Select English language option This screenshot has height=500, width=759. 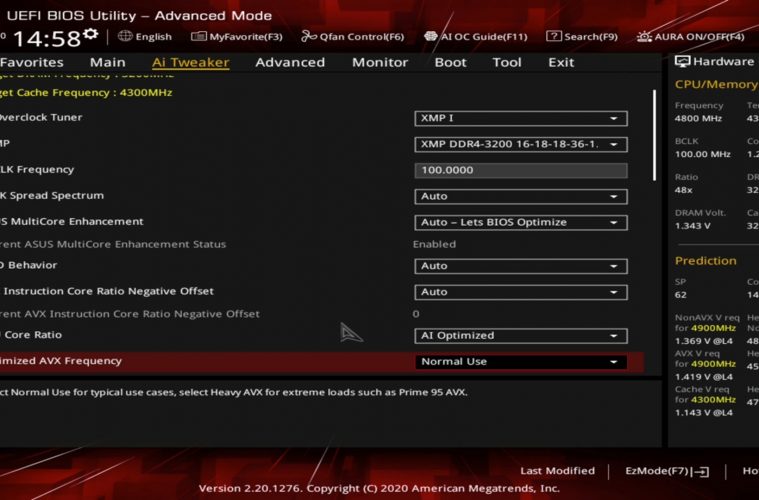[153, 37]
